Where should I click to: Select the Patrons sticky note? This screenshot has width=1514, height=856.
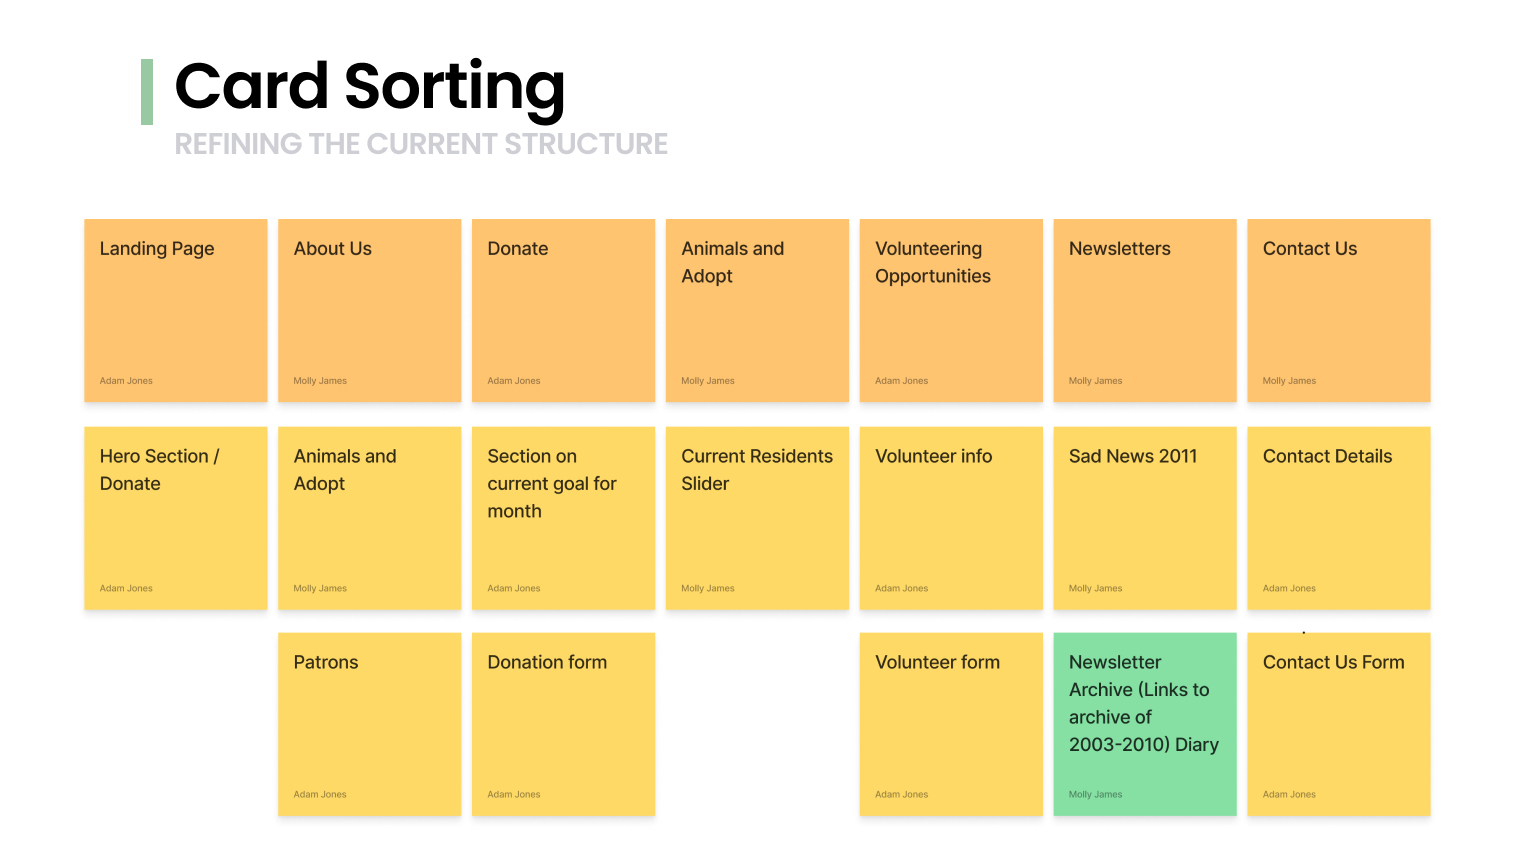pyautogui.click(x=369, y=724)
